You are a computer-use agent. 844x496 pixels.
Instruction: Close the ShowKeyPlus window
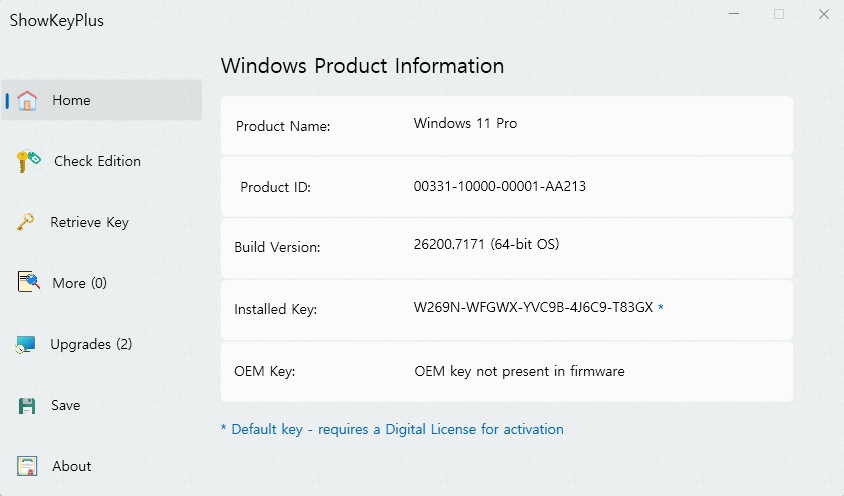click(824, 14)
